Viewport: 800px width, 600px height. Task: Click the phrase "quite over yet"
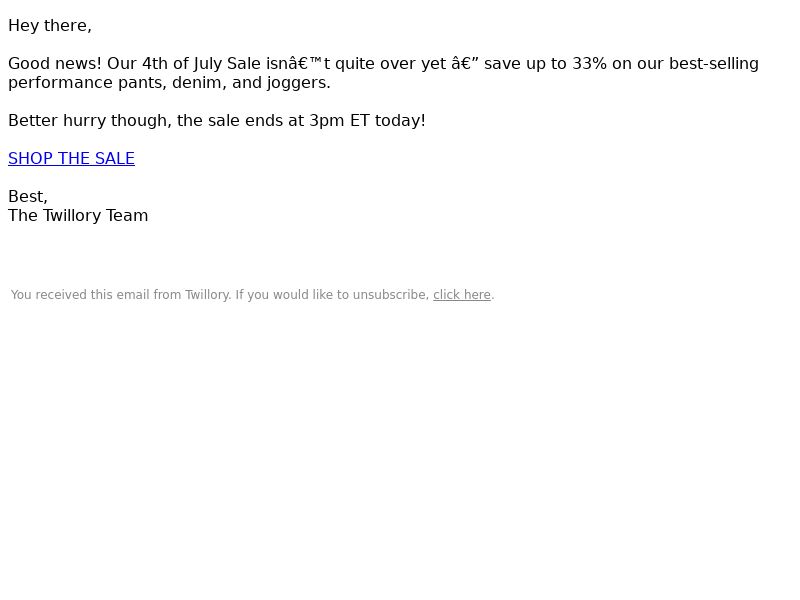pyautogui.click(x=391, y=64)
